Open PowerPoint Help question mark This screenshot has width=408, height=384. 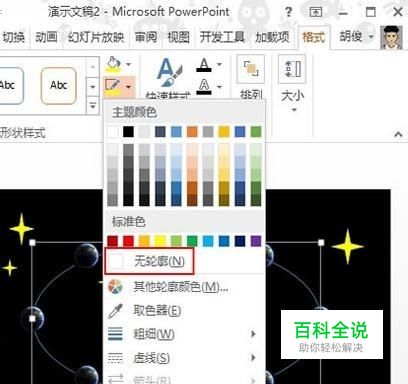click(288, 12)
